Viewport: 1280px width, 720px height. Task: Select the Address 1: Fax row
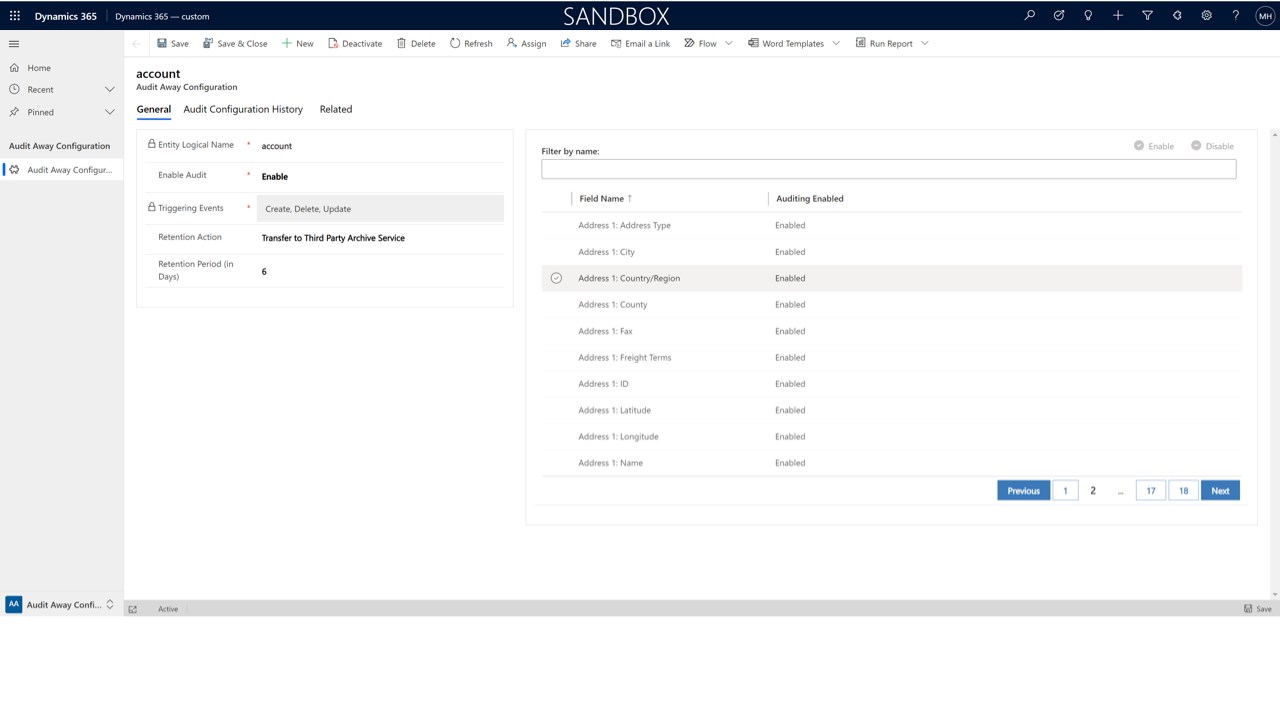point(892,331)
